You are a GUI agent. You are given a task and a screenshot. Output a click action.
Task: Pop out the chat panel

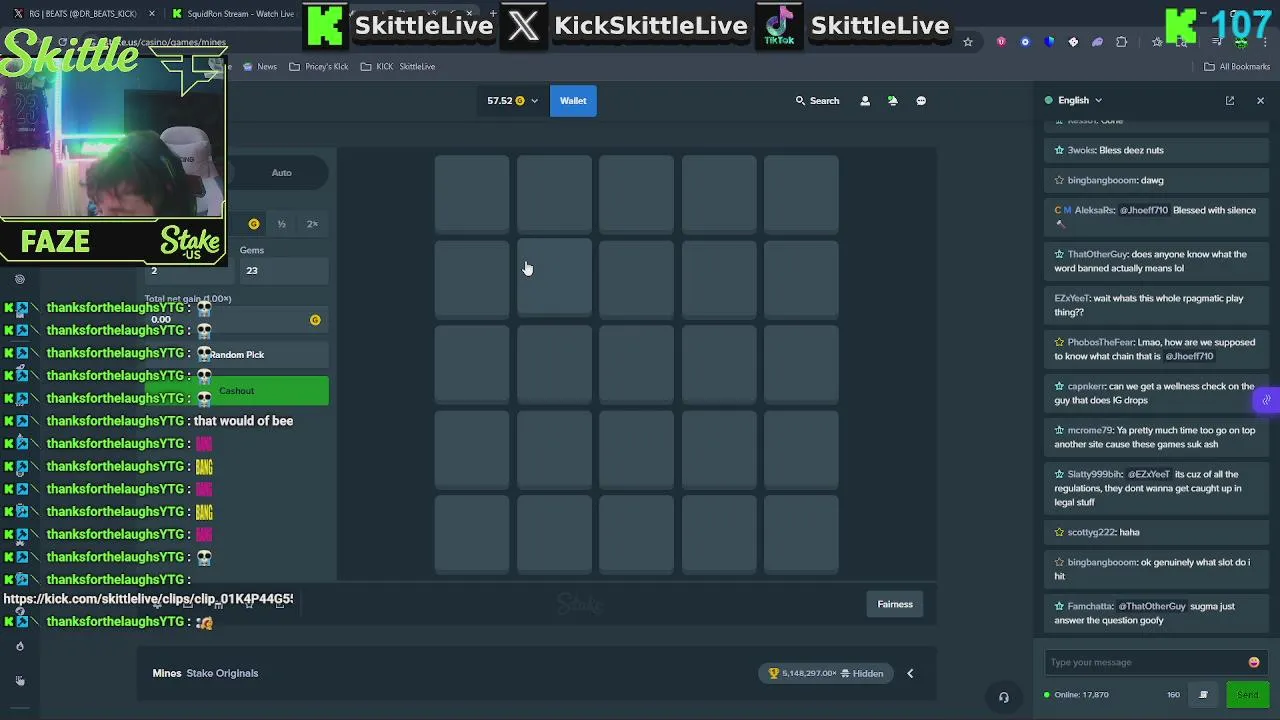pos(1230,101)
